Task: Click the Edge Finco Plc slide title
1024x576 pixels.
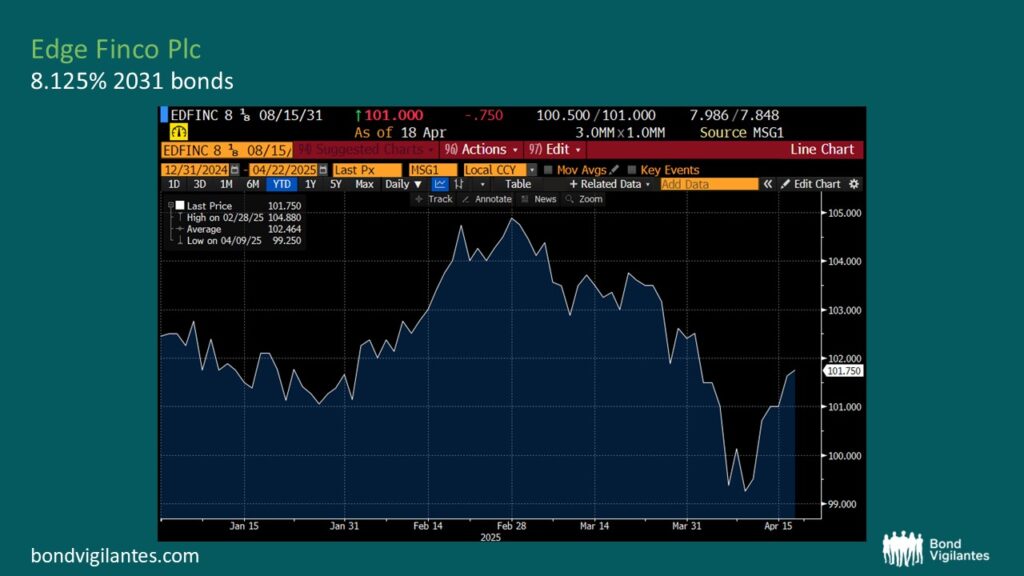Action: [116, 49]
